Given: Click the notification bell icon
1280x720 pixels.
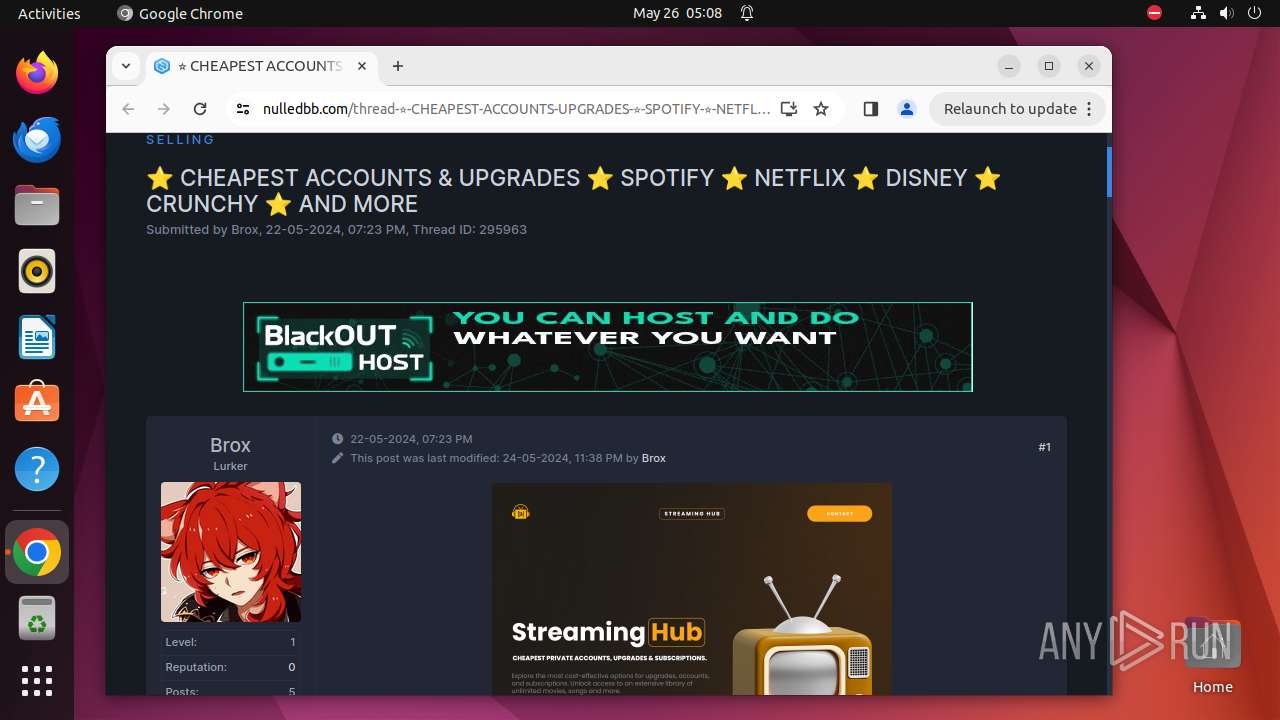Looking at the screenshot, I should coord(747,13).
